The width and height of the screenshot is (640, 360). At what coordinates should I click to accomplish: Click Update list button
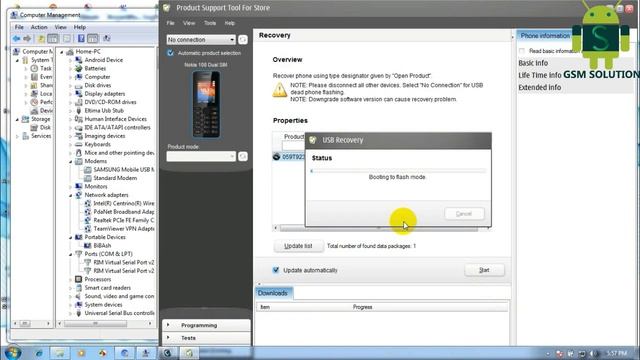coord(298,246)
